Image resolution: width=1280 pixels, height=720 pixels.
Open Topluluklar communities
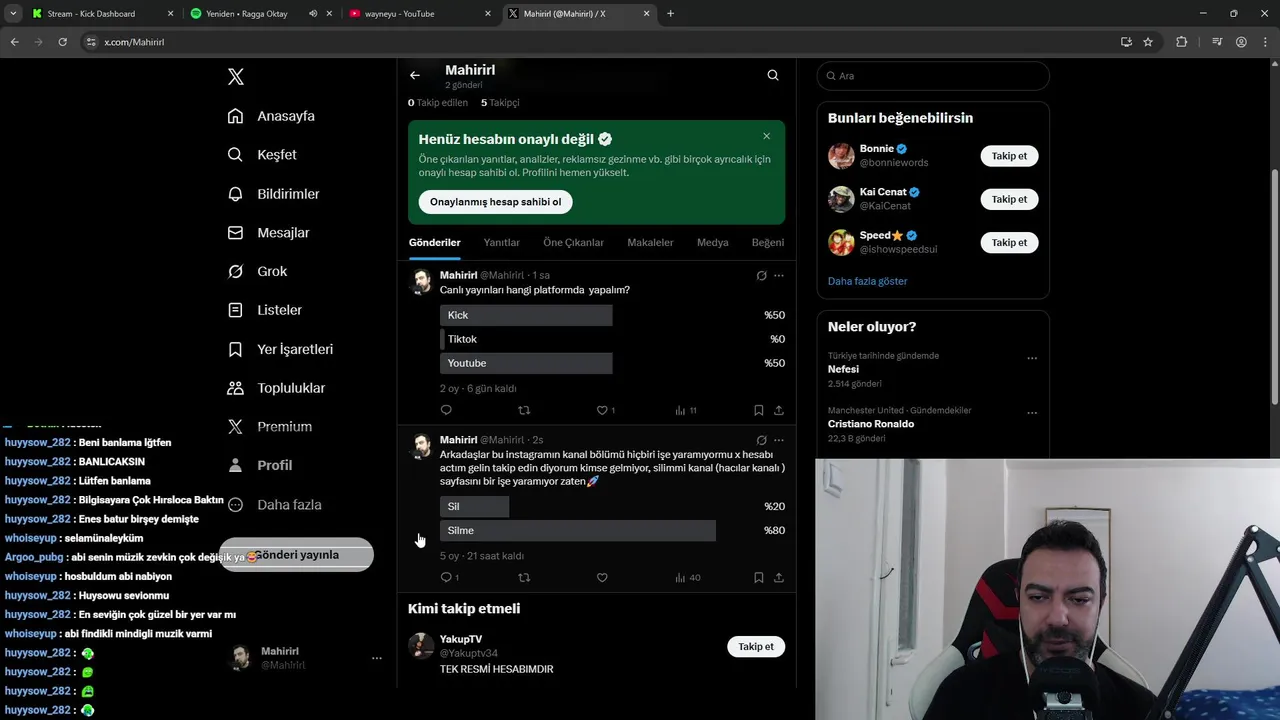(276, 388)
